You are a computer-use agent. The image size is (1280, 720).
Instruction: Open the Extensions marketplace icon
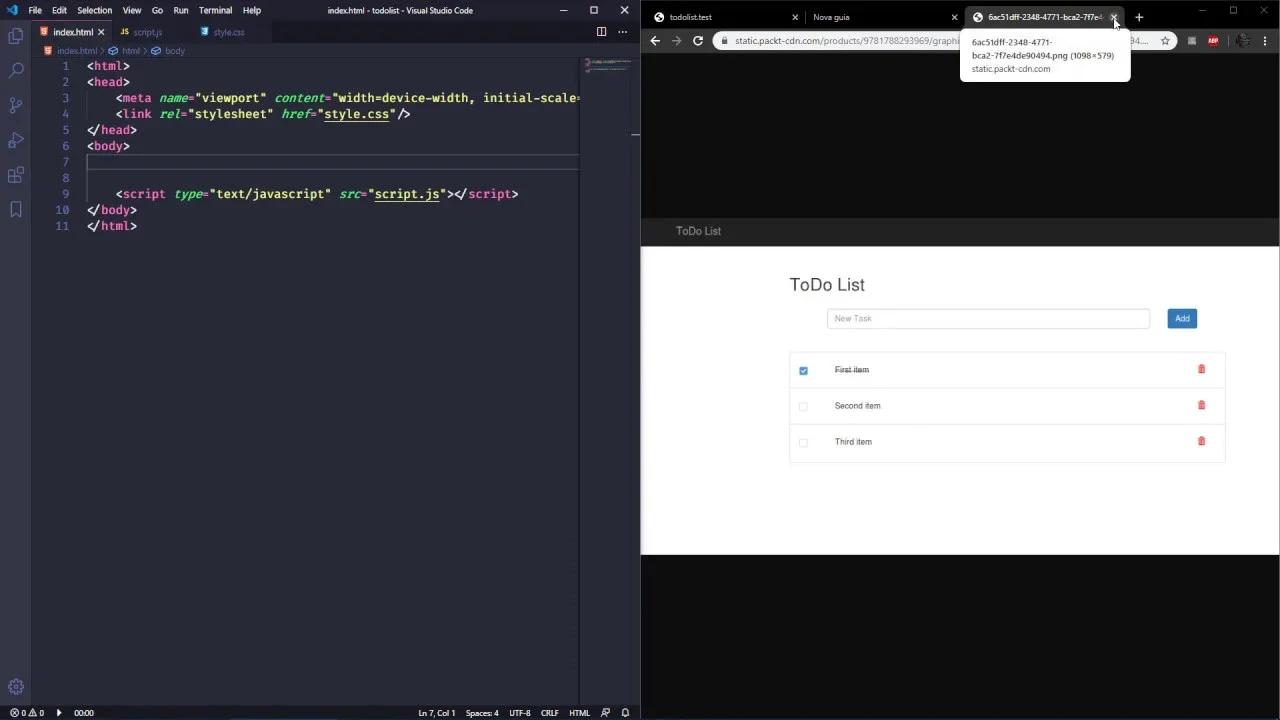click(x=16, y=175)
